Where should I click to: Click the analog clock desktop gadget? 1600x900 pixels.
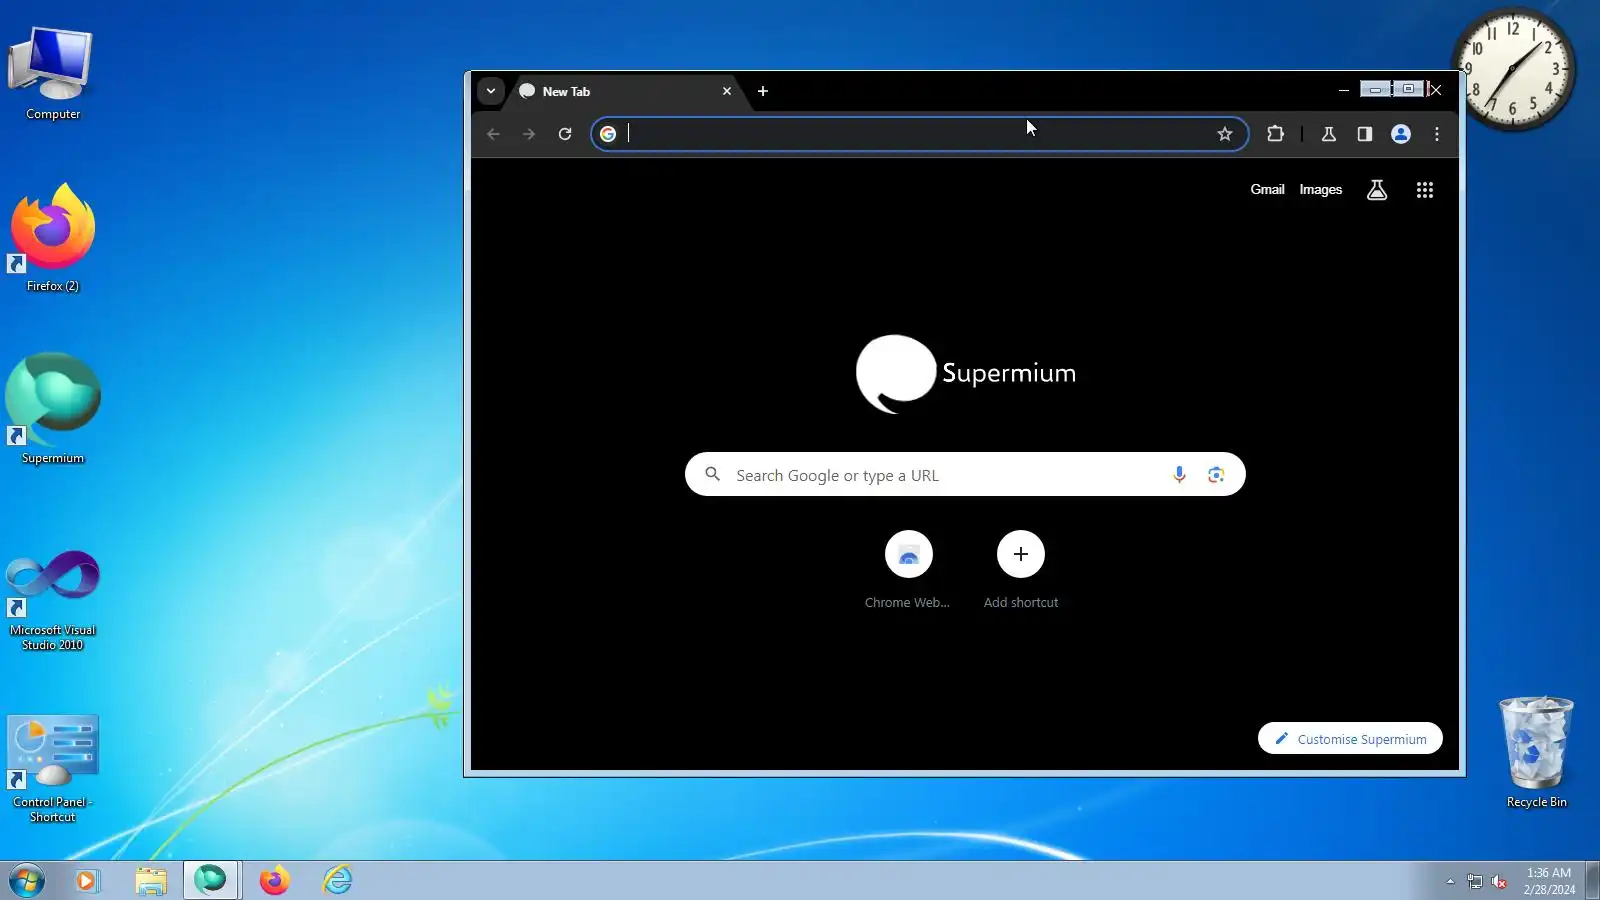point(1513,69)
